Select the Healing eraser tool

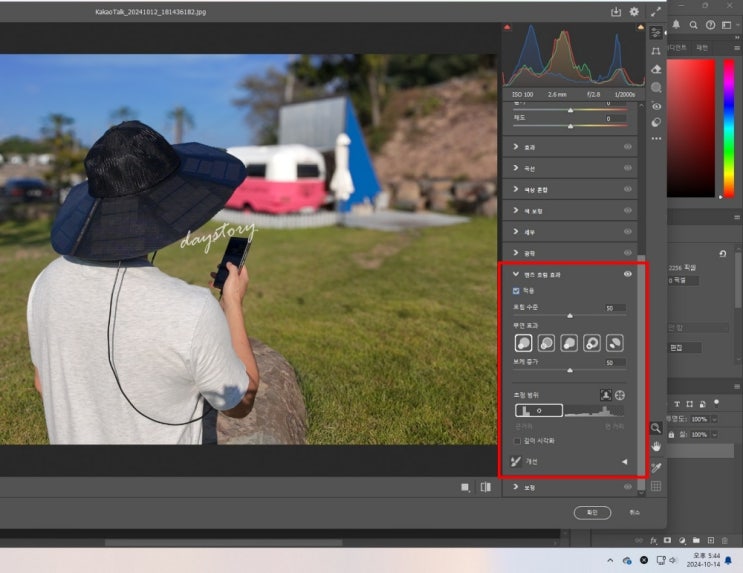(x=656, y=69)
